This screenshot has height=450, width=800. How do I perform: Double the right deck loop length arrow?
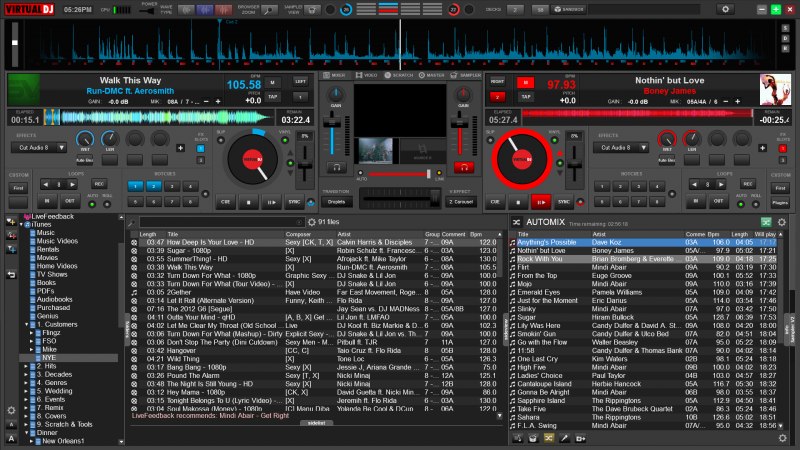pos(720,184)
